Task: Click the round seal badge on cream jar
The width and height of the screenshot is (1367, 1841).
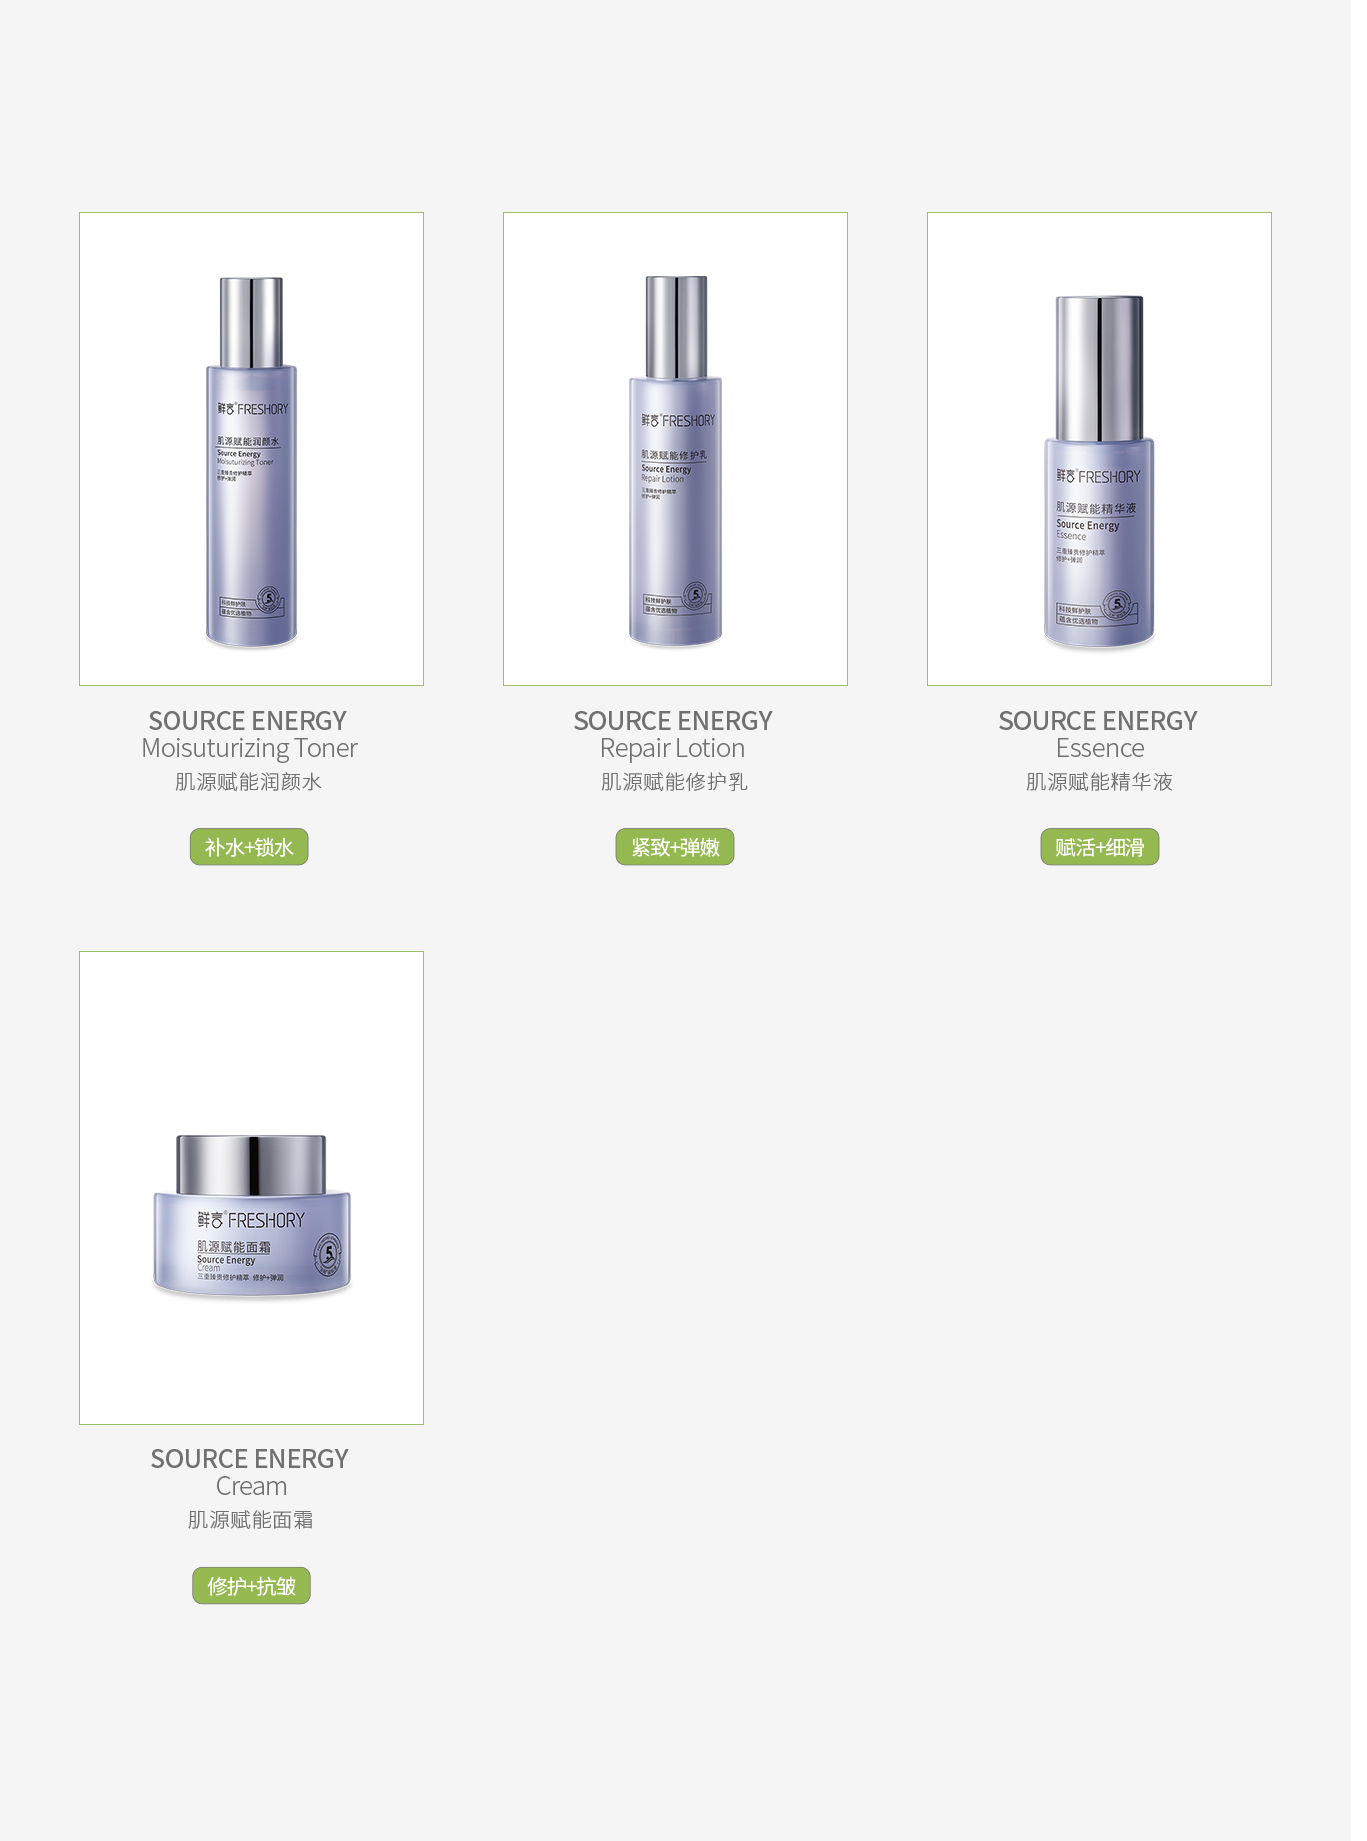Action: pyautogui.click(x=328, y=1255)
